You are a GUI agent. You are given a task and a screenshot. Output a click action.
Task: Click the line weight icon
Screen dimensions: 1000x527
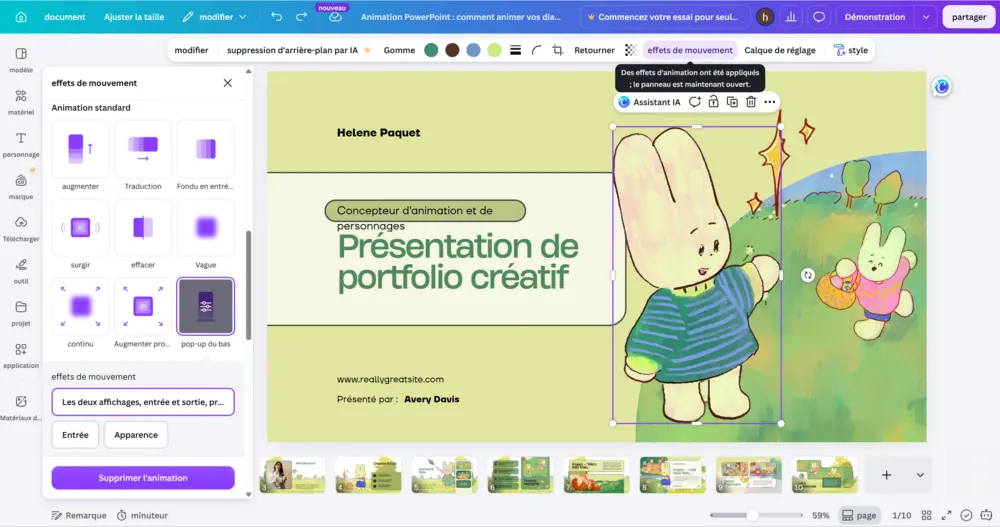click(x=515, y=50)
